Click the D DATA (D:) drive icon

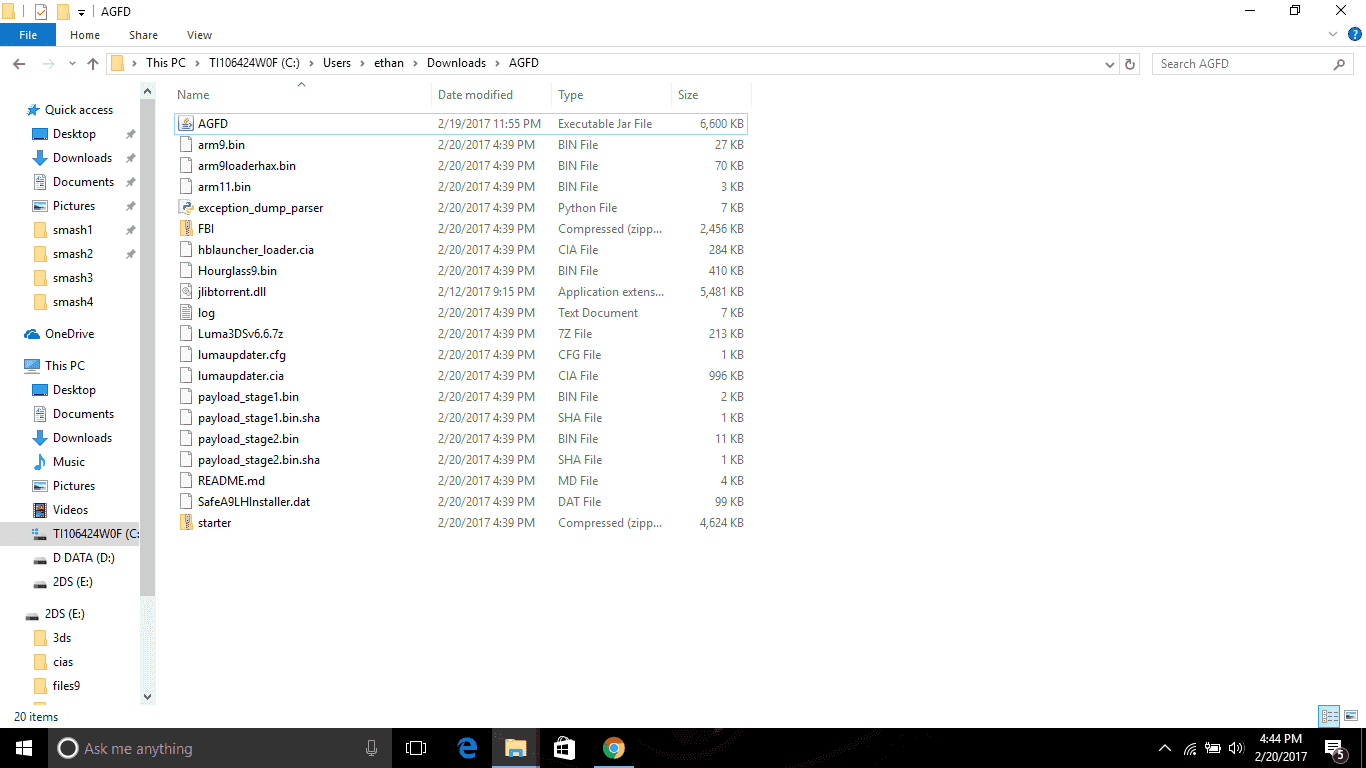(40, 558)
